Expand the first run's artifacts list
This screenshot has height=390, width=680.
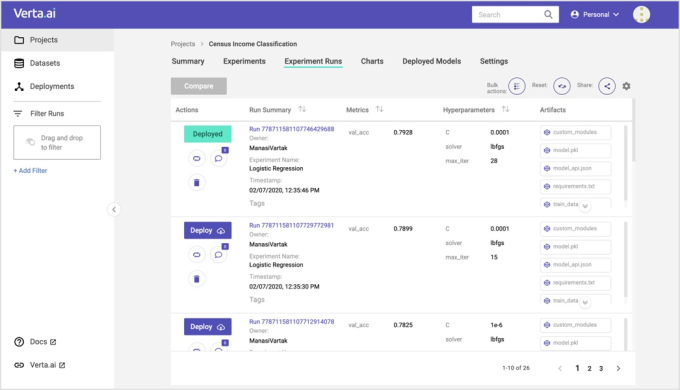[x=585, y=206]
